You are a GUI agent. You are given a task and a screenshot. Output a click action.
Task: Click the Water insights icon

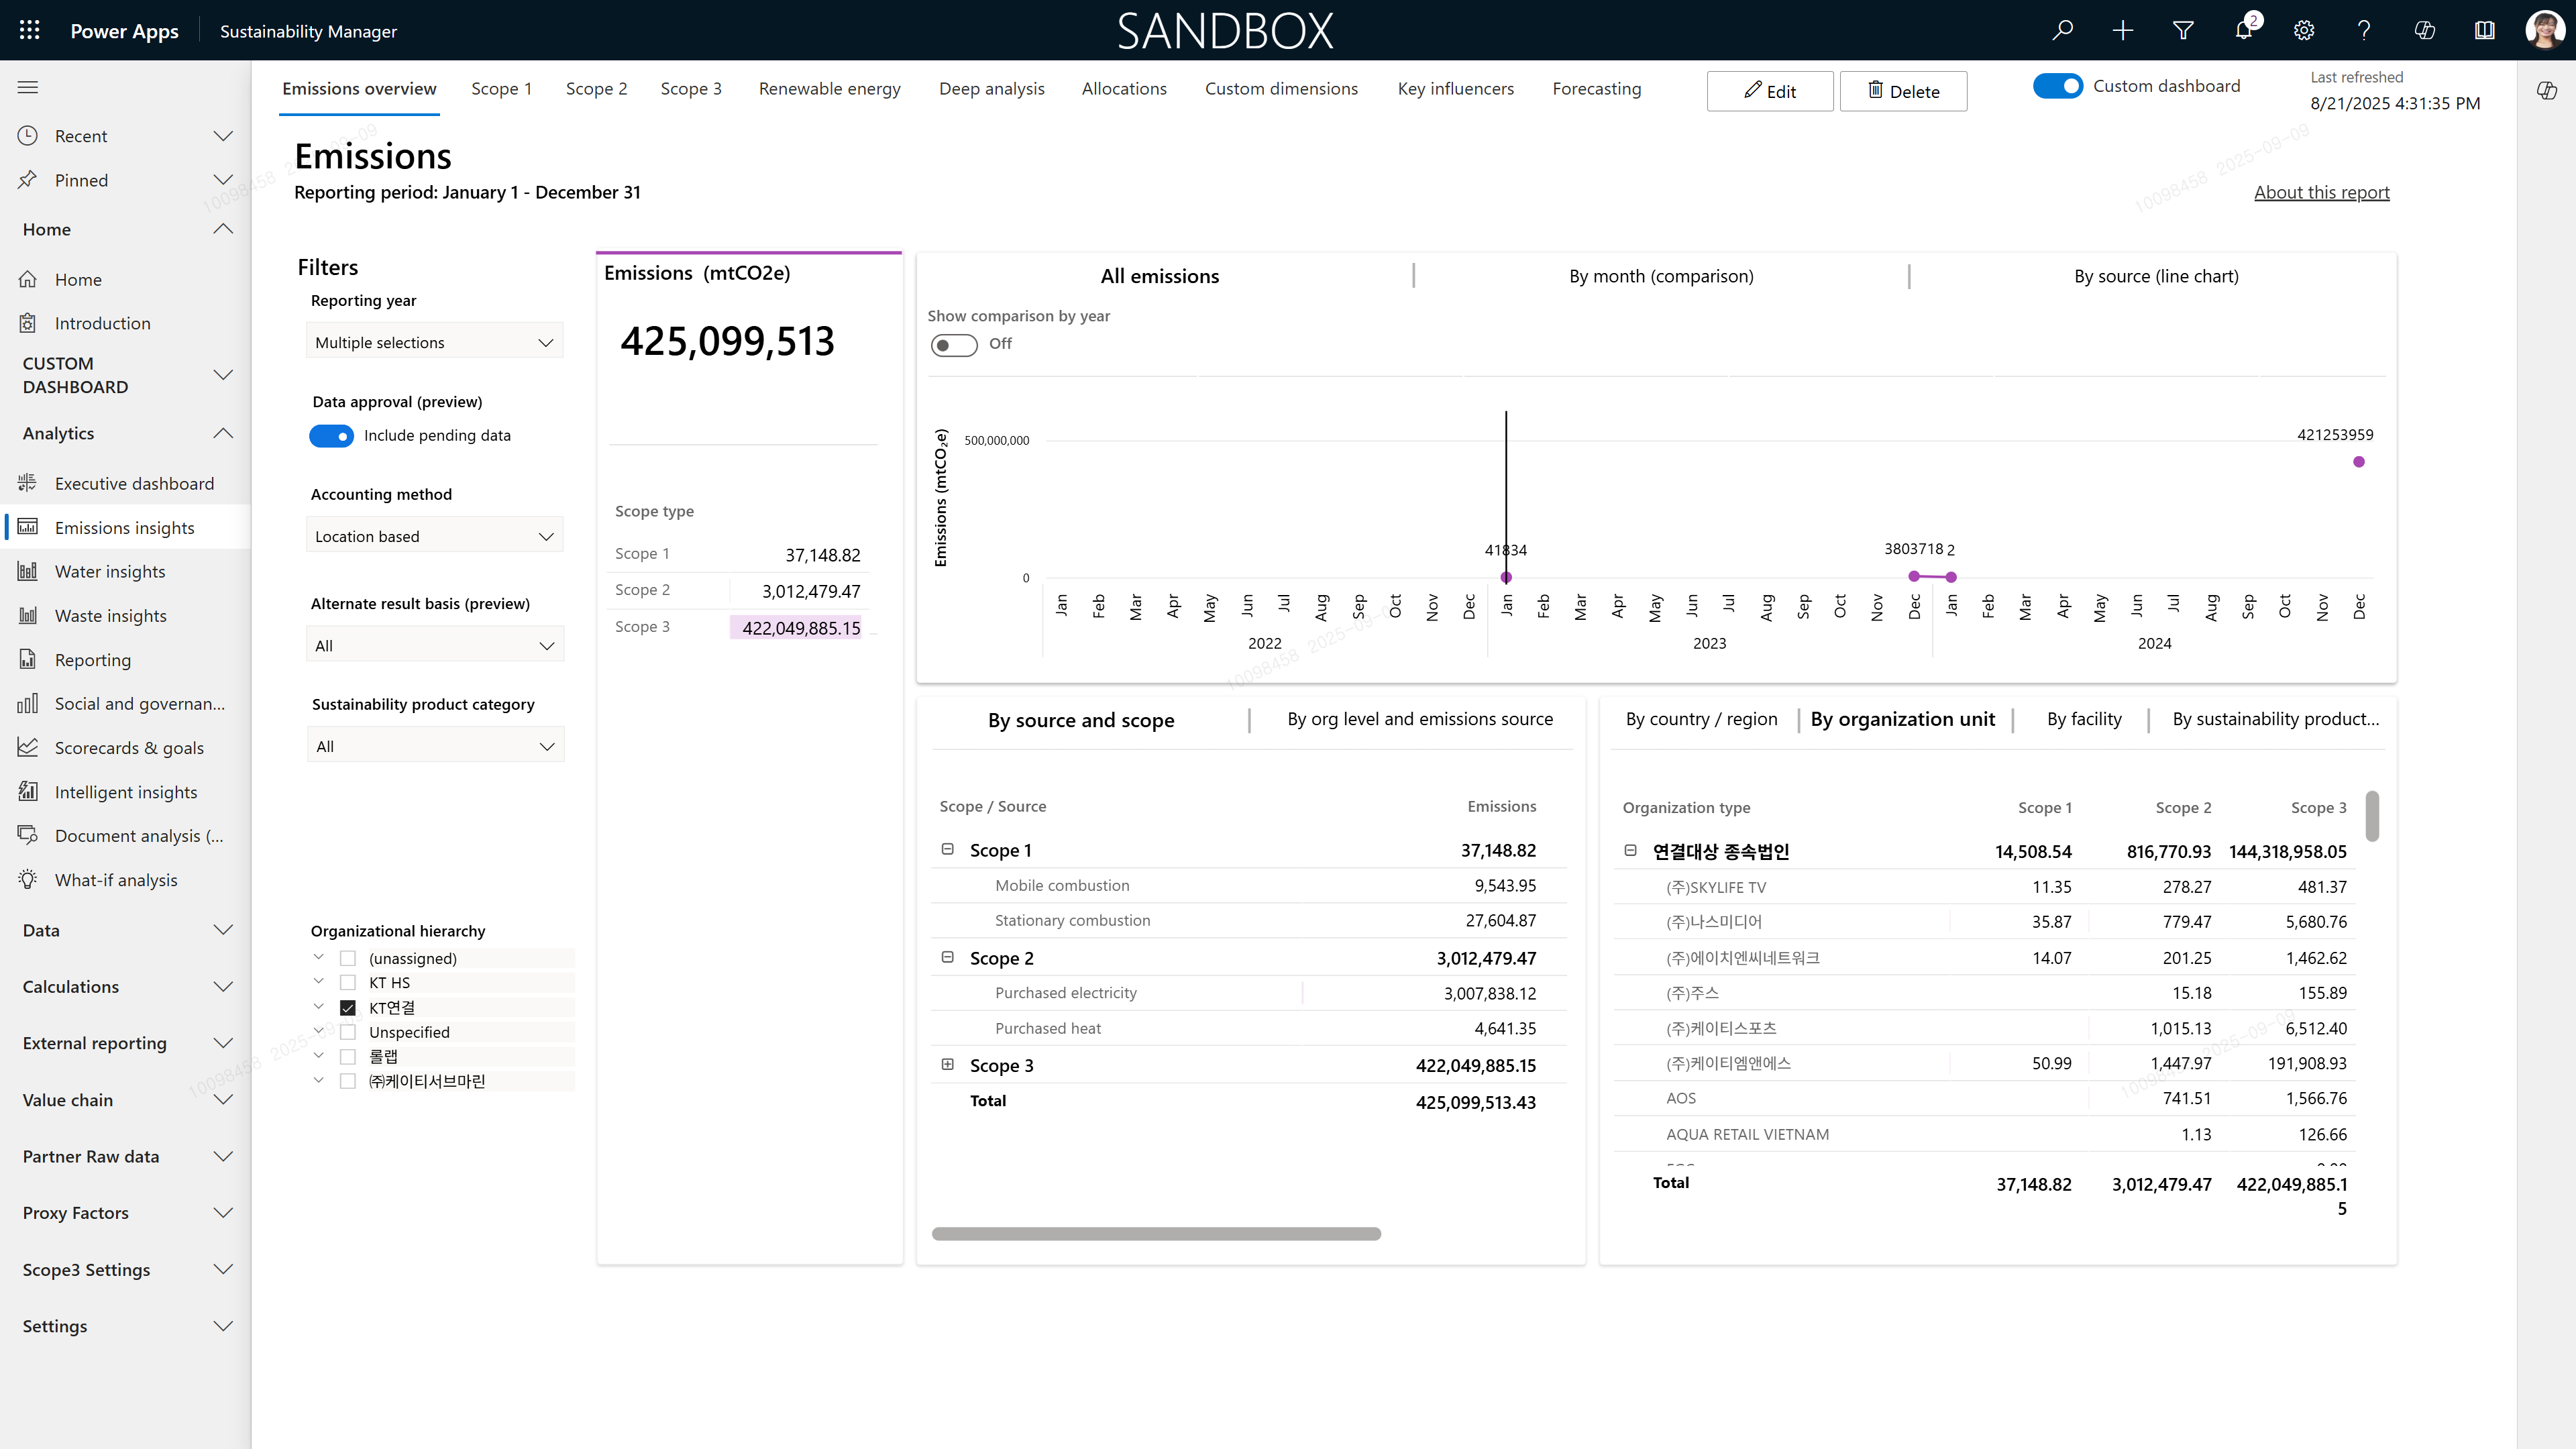pyautogui.click(x=28, y=571)
